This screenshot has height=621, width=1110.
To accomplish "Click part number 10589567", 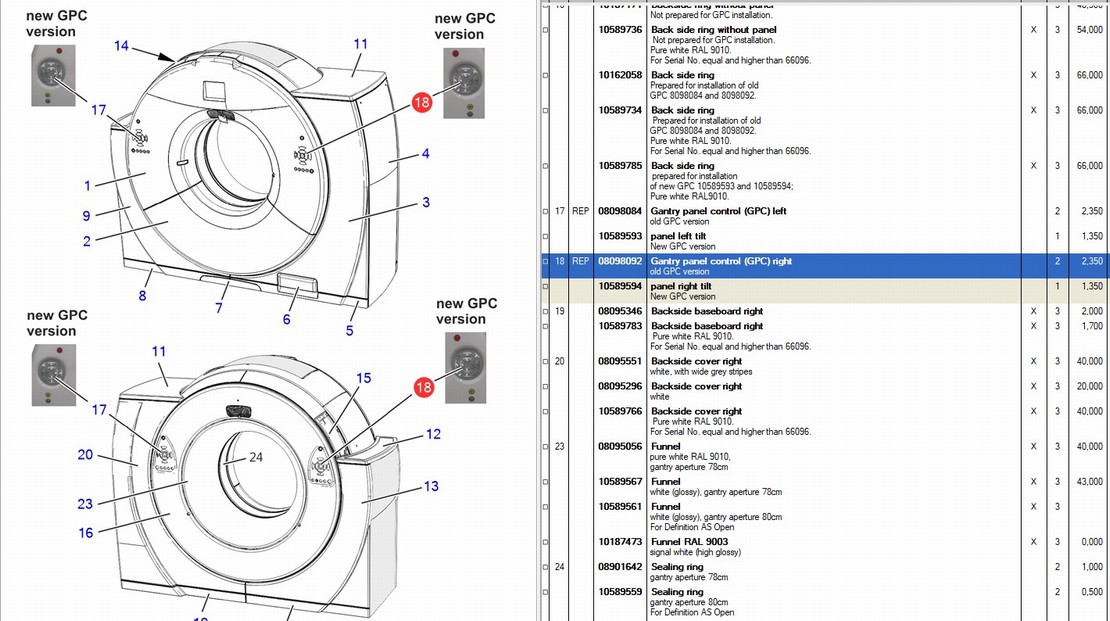I will coord(620,482).
